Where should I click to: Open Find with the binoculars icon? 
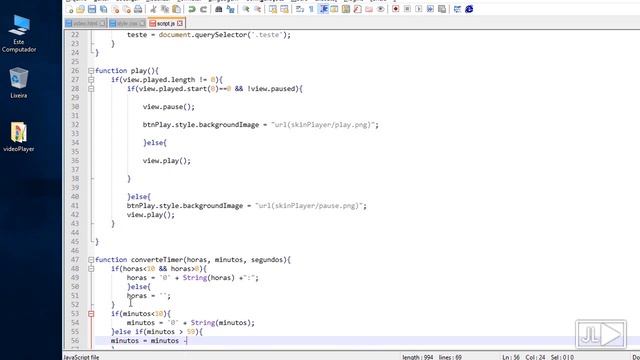[x=219, y=9]
